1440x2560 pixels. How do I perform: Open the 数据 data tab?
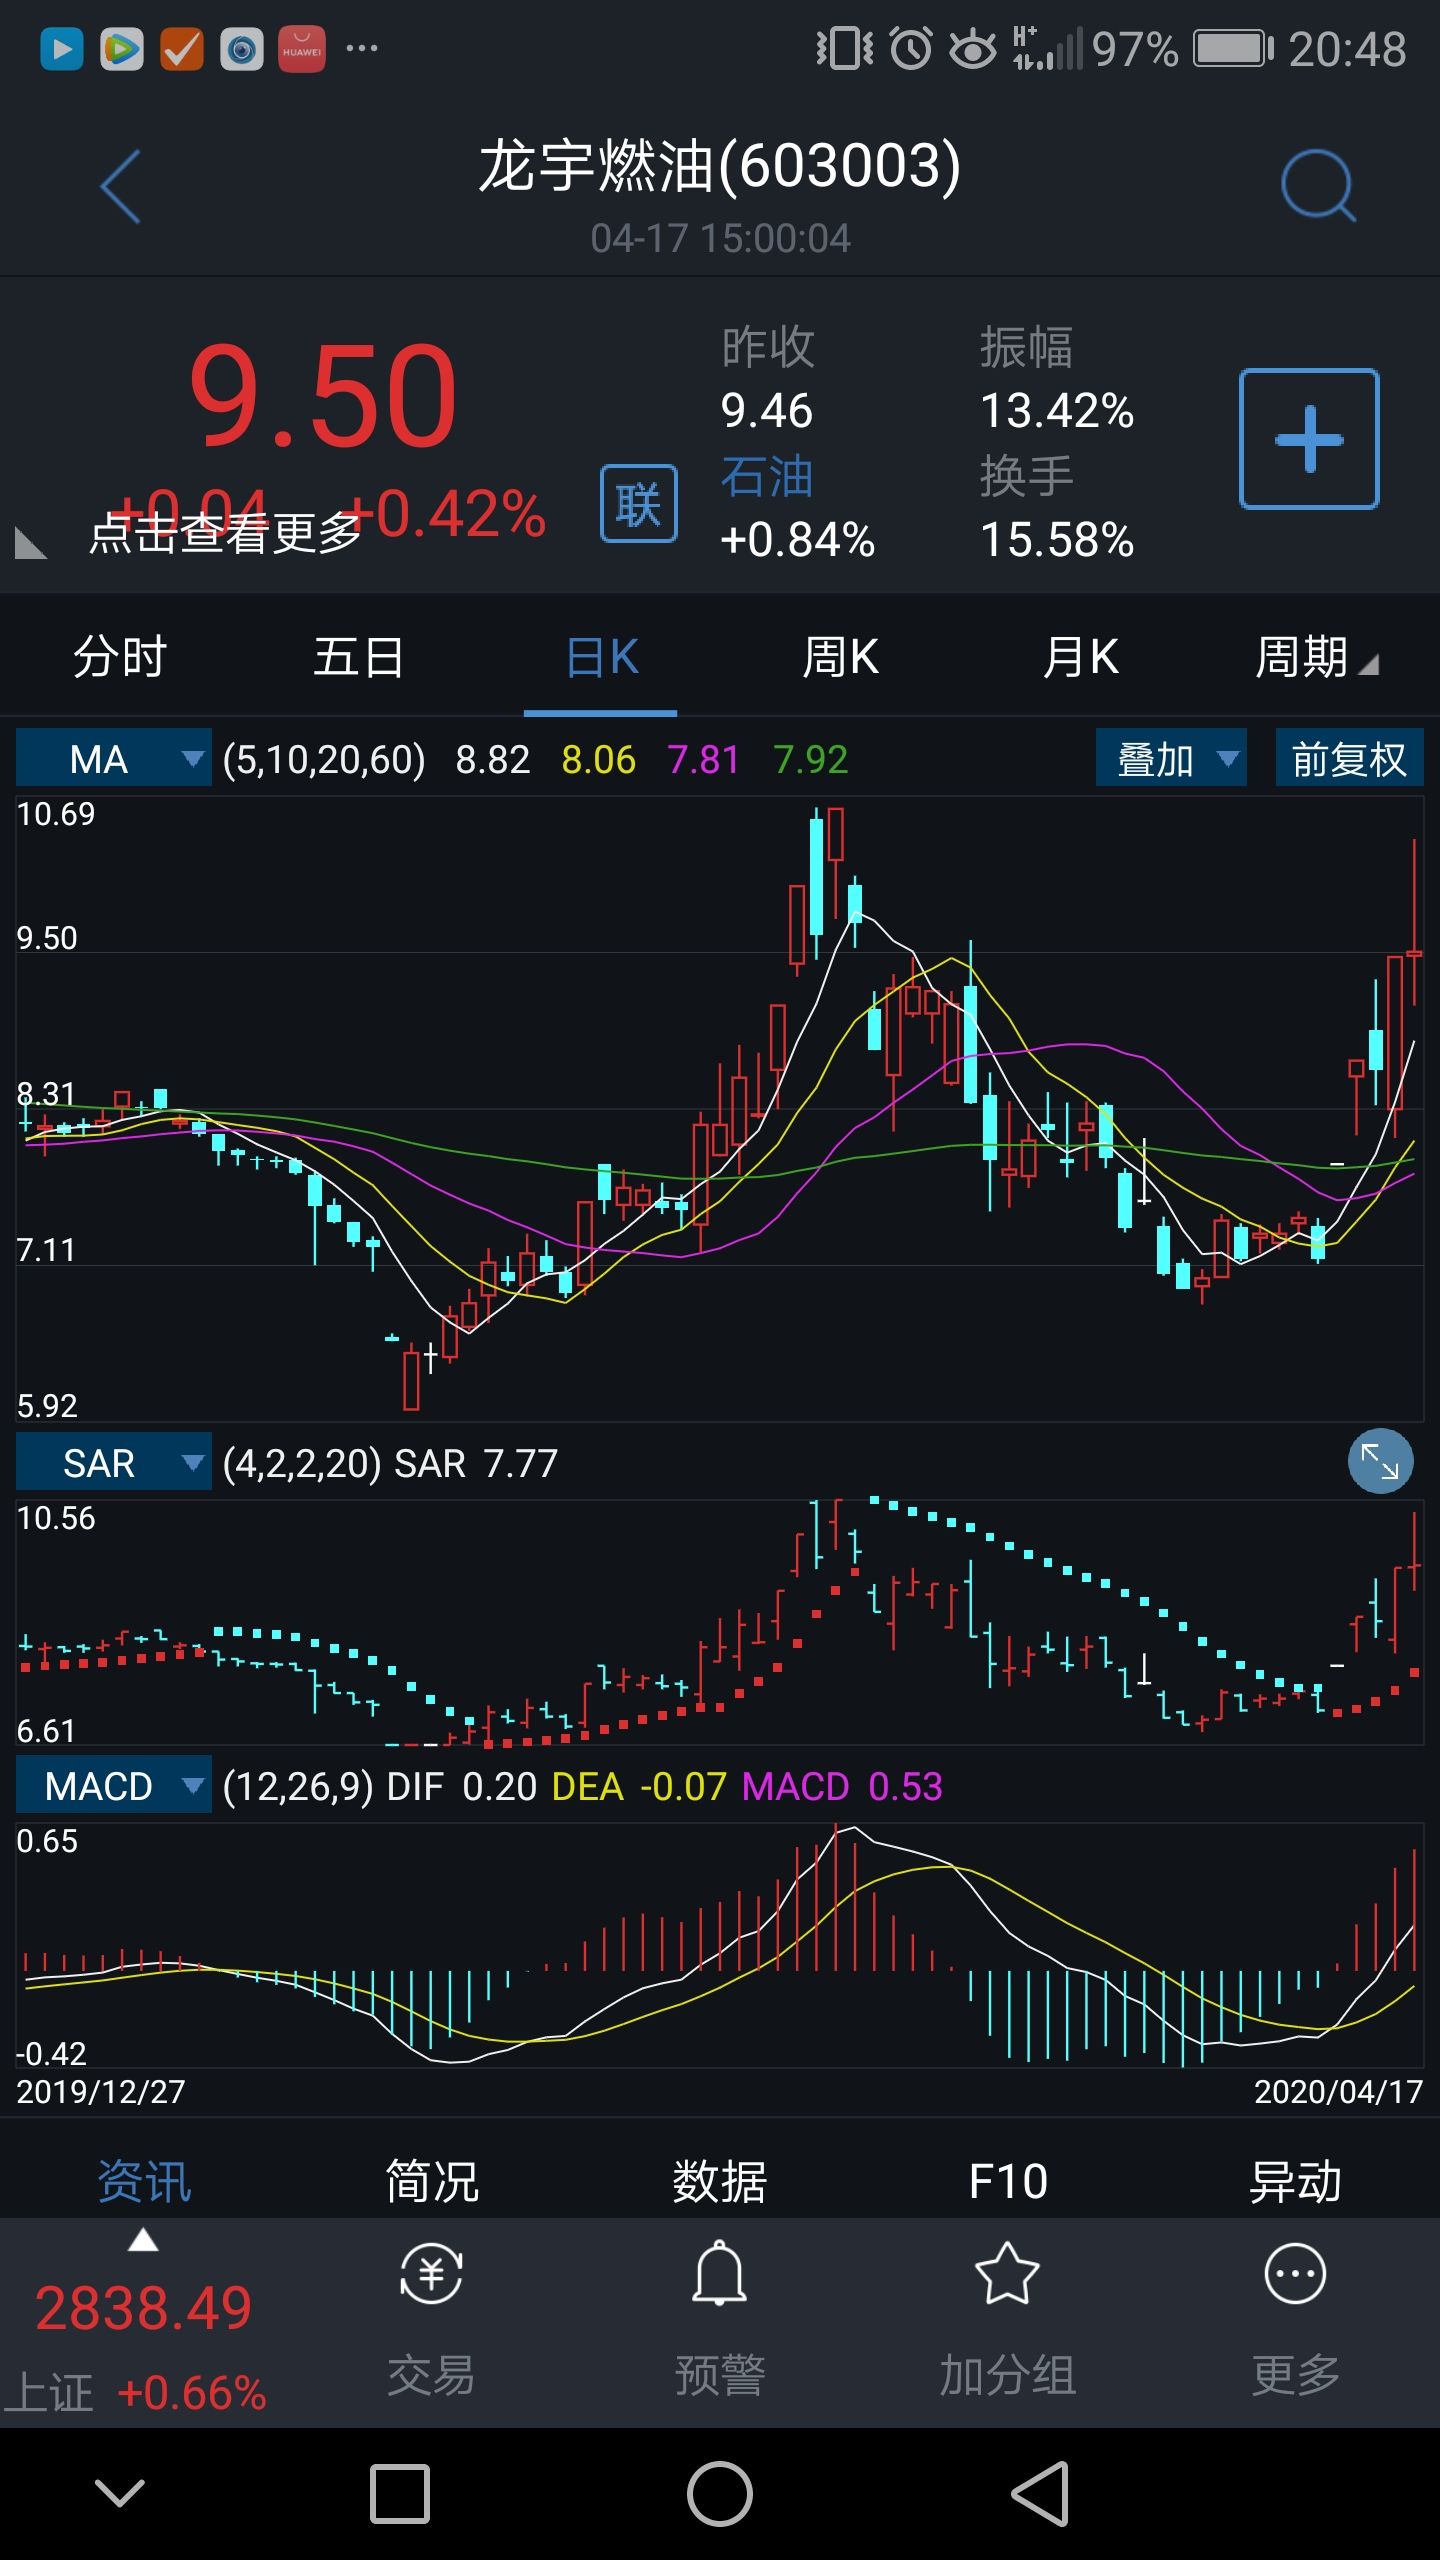(720, 2181)
